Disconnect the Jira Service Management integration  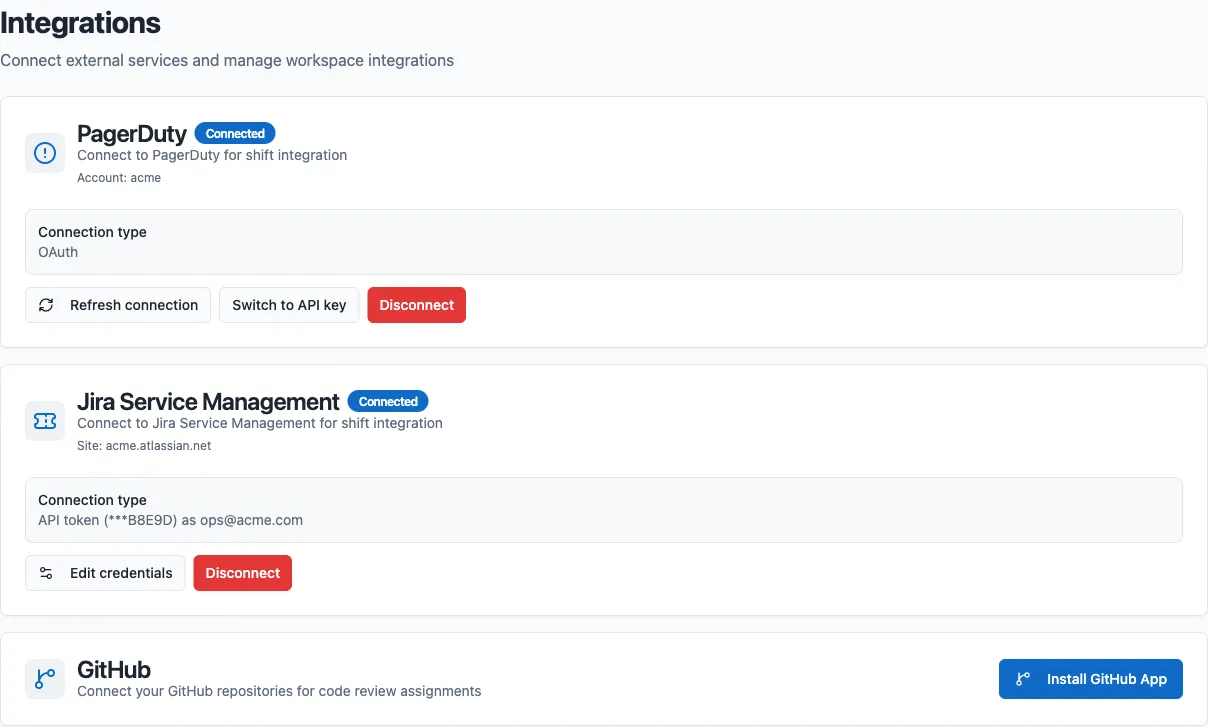click(243, 573)
